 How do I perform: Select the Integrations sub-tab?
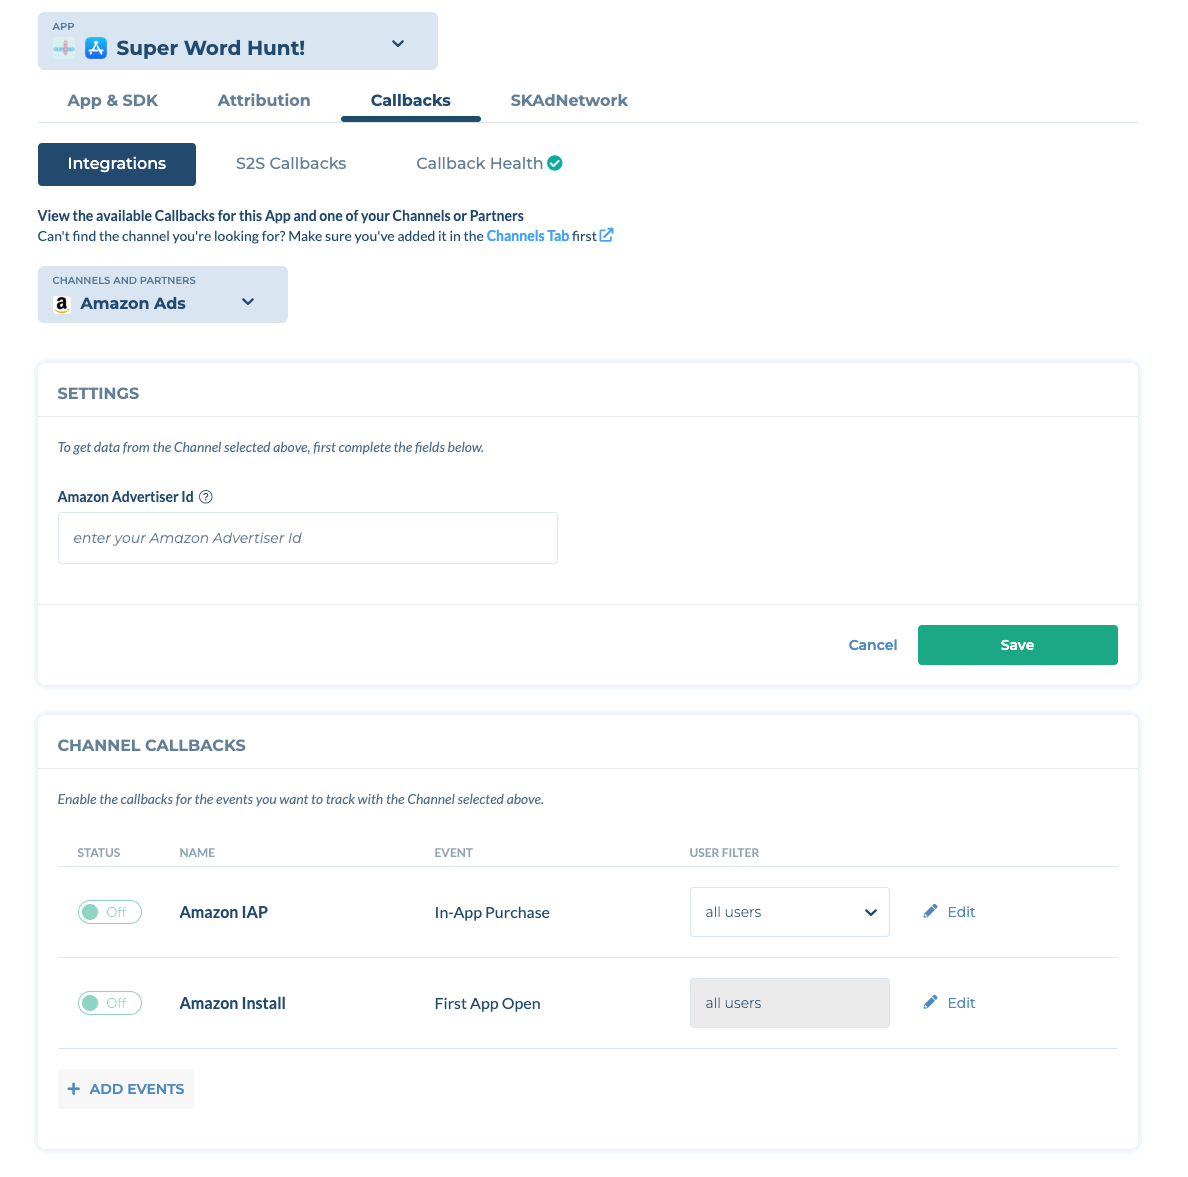tap(117, 164)
